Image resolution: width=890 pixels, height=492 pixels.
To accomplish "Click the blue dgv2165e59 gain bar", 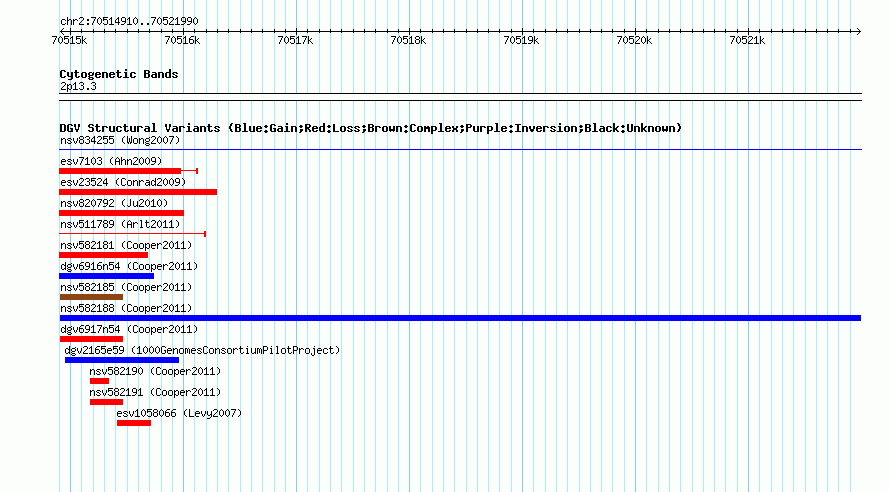I will point(122,360).
